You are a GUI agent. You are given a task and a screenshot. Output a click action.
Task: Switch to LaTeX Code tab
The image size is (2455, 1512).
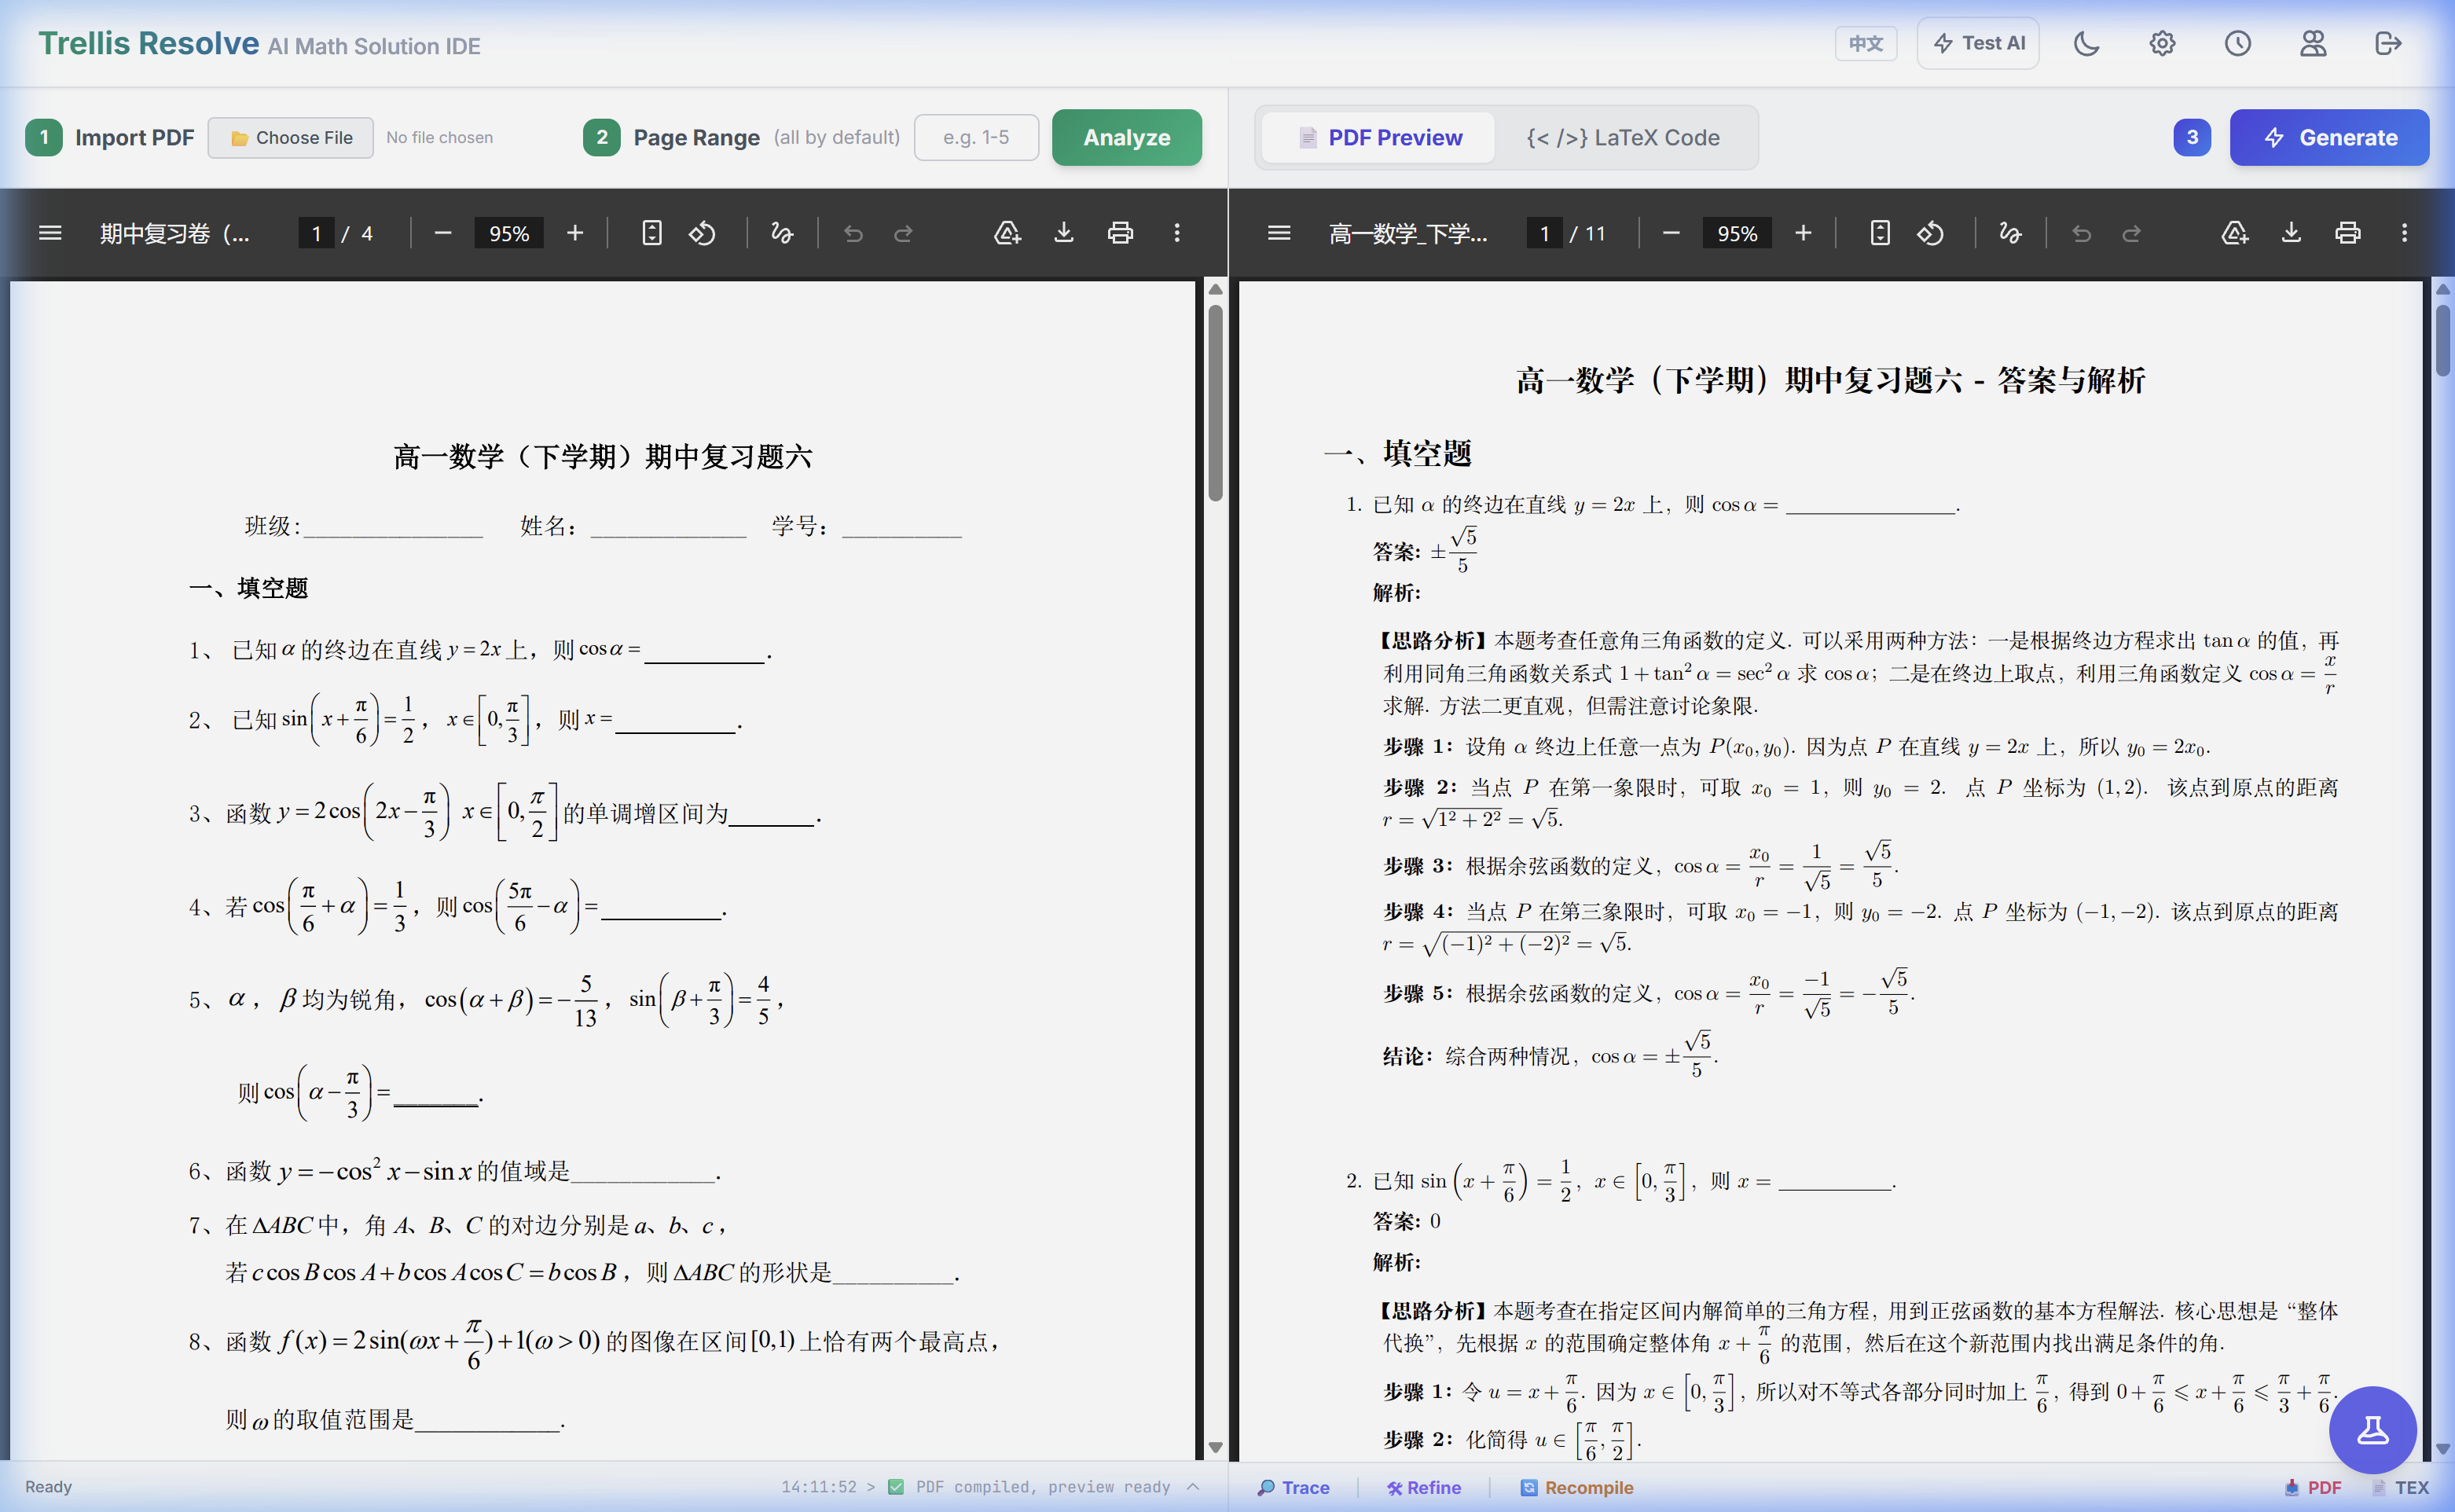click(1622, 138)
